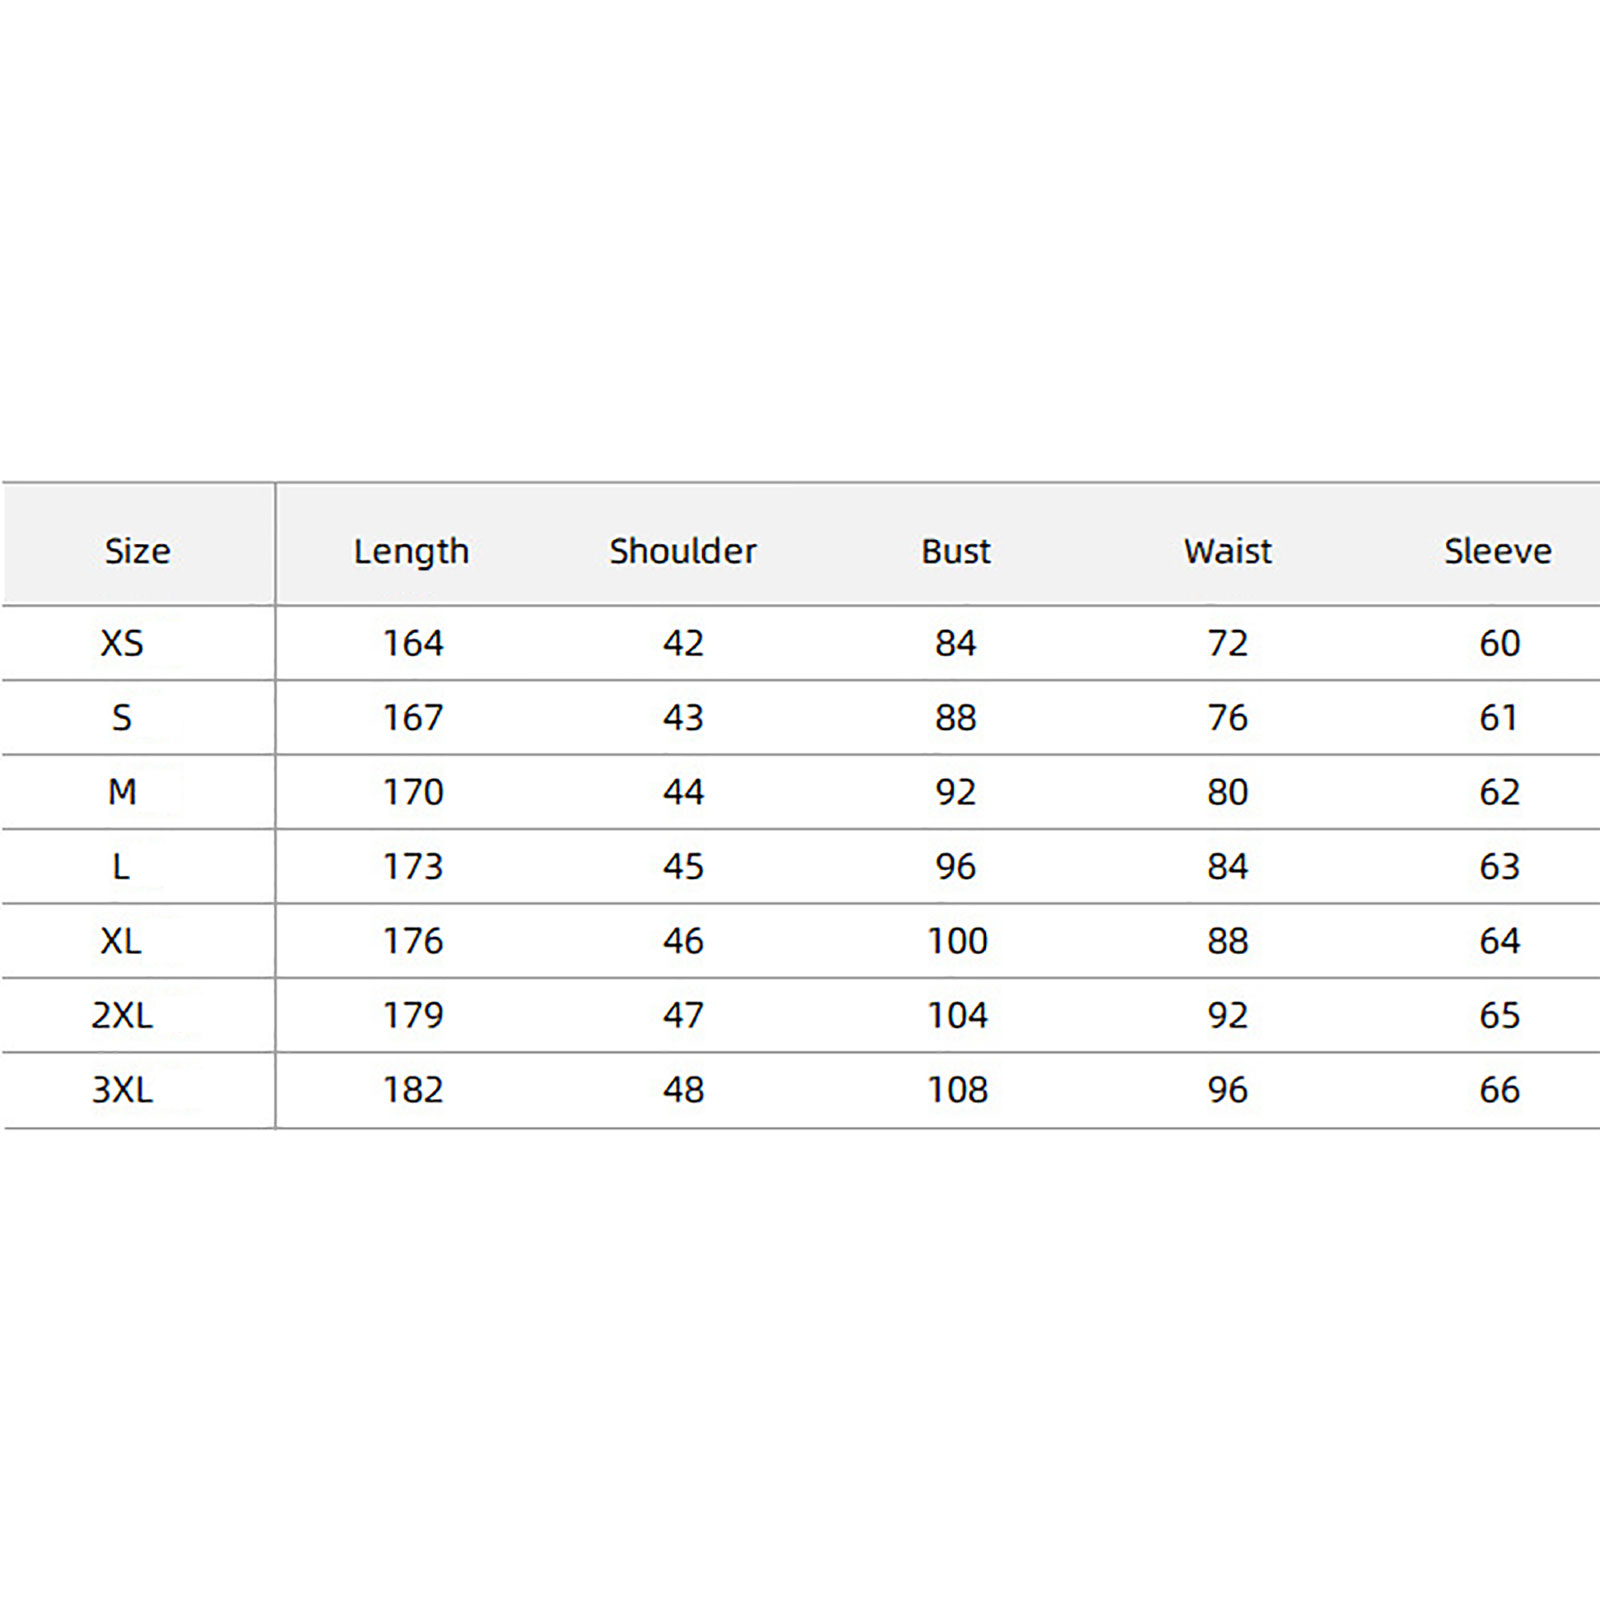Click the Sleeve column header
This screenshot has height=1600, width=1600.
[x=1498, y=551]
